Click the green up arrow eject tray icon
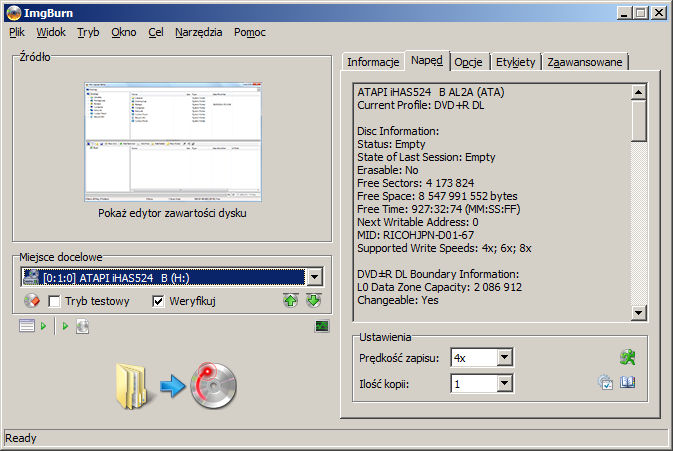This screenshot has height=451, width=673. 291,300
